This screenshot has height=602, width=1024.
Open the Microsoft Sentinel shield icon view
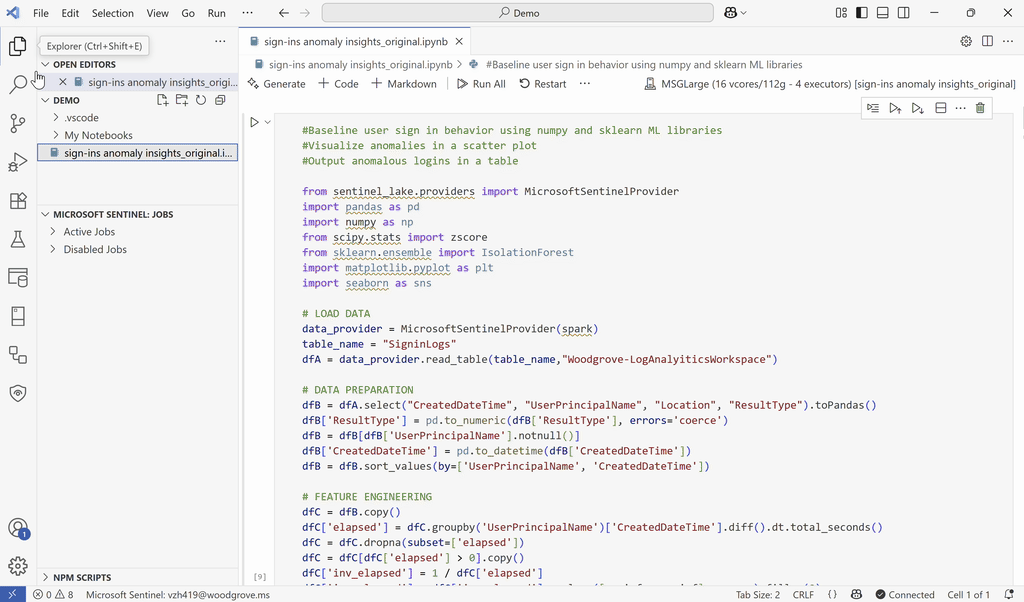[18, 393]
